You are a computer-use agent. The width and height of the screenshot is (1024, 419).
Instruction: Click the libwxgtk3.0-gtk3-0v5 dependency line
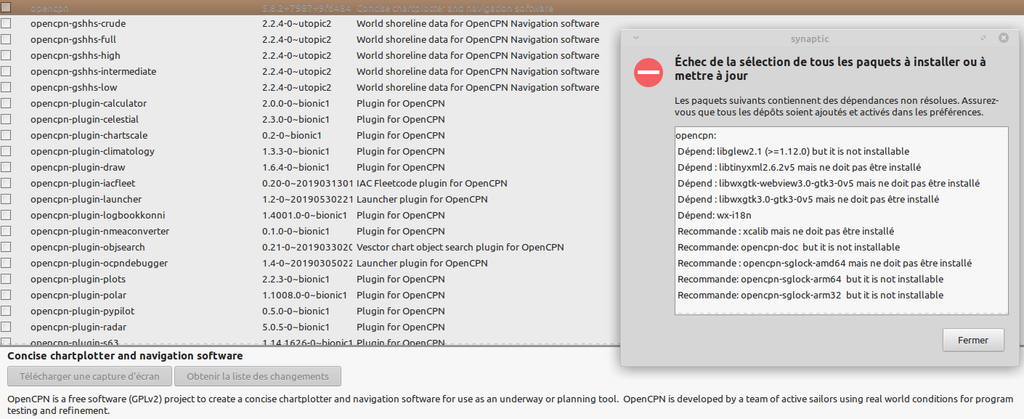(808, 199)
